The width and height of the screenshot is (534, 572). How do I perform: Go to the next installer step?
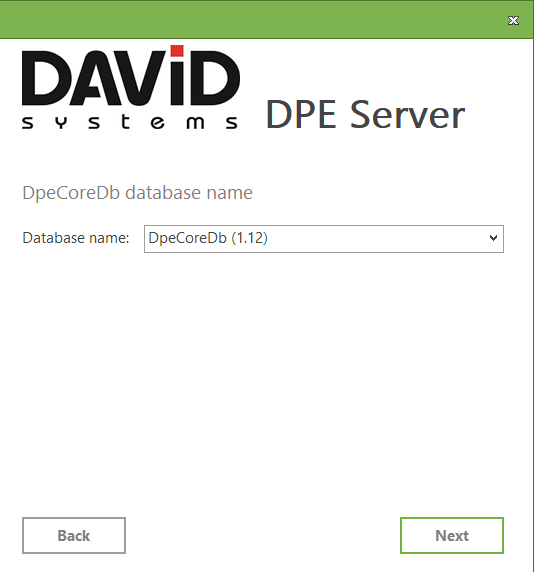pos(452,535)
